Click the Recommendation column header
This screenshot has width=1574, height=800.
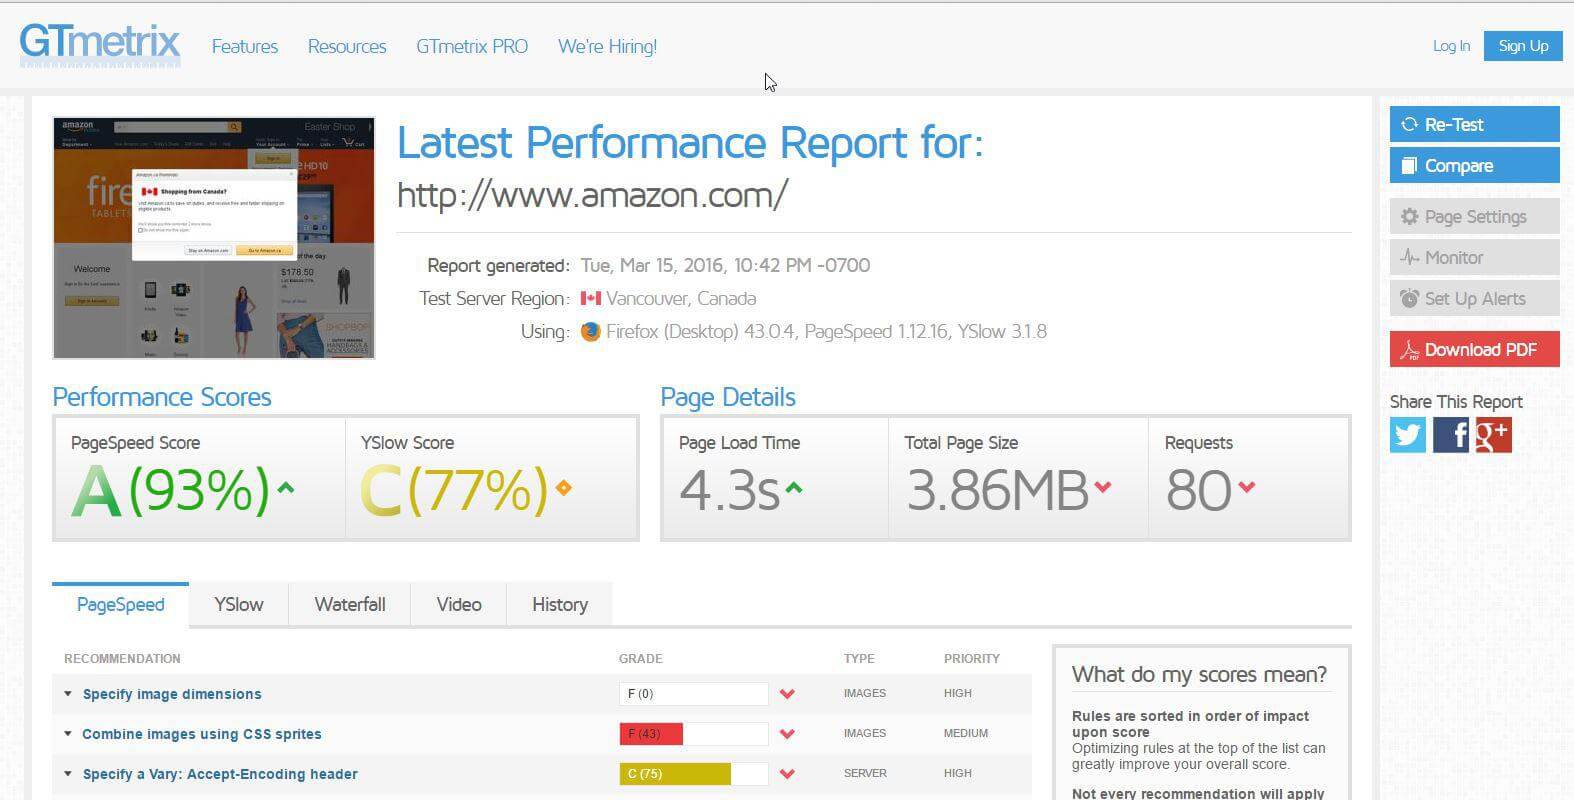[x=122, y=659]
